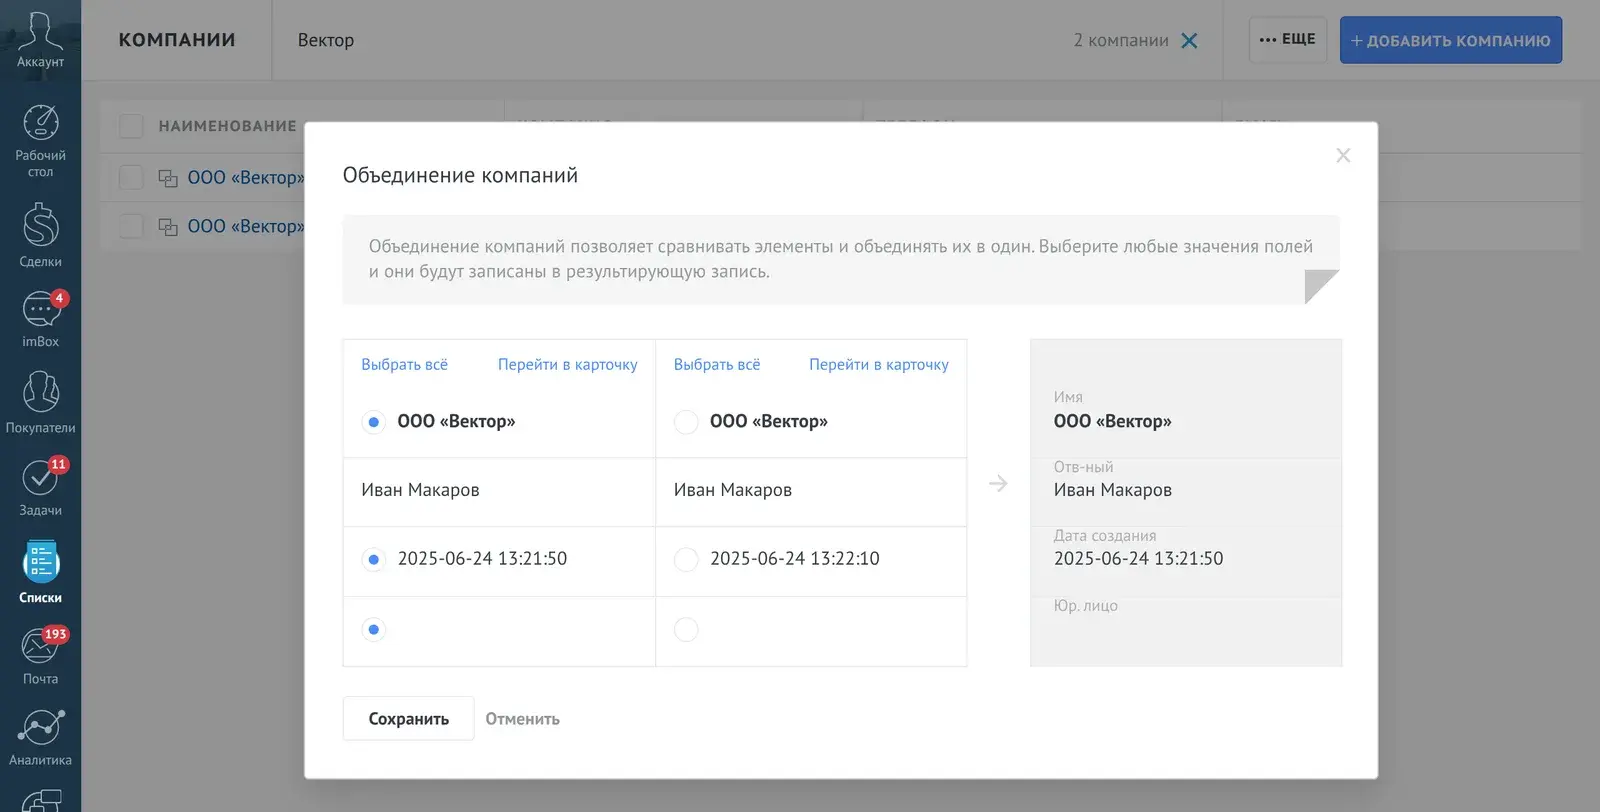Select name radio in second company column
This screenshot has width=1600, height=812.
(686, 422)
